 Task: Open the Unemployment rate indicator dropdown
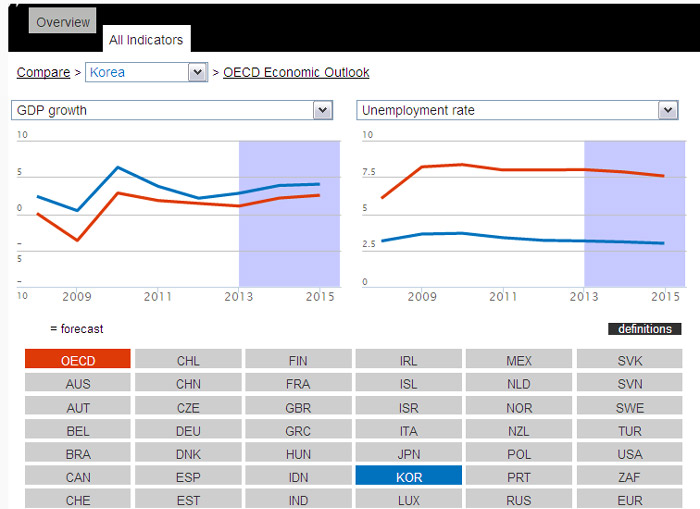pyautogui.click(x=517, y=110)
